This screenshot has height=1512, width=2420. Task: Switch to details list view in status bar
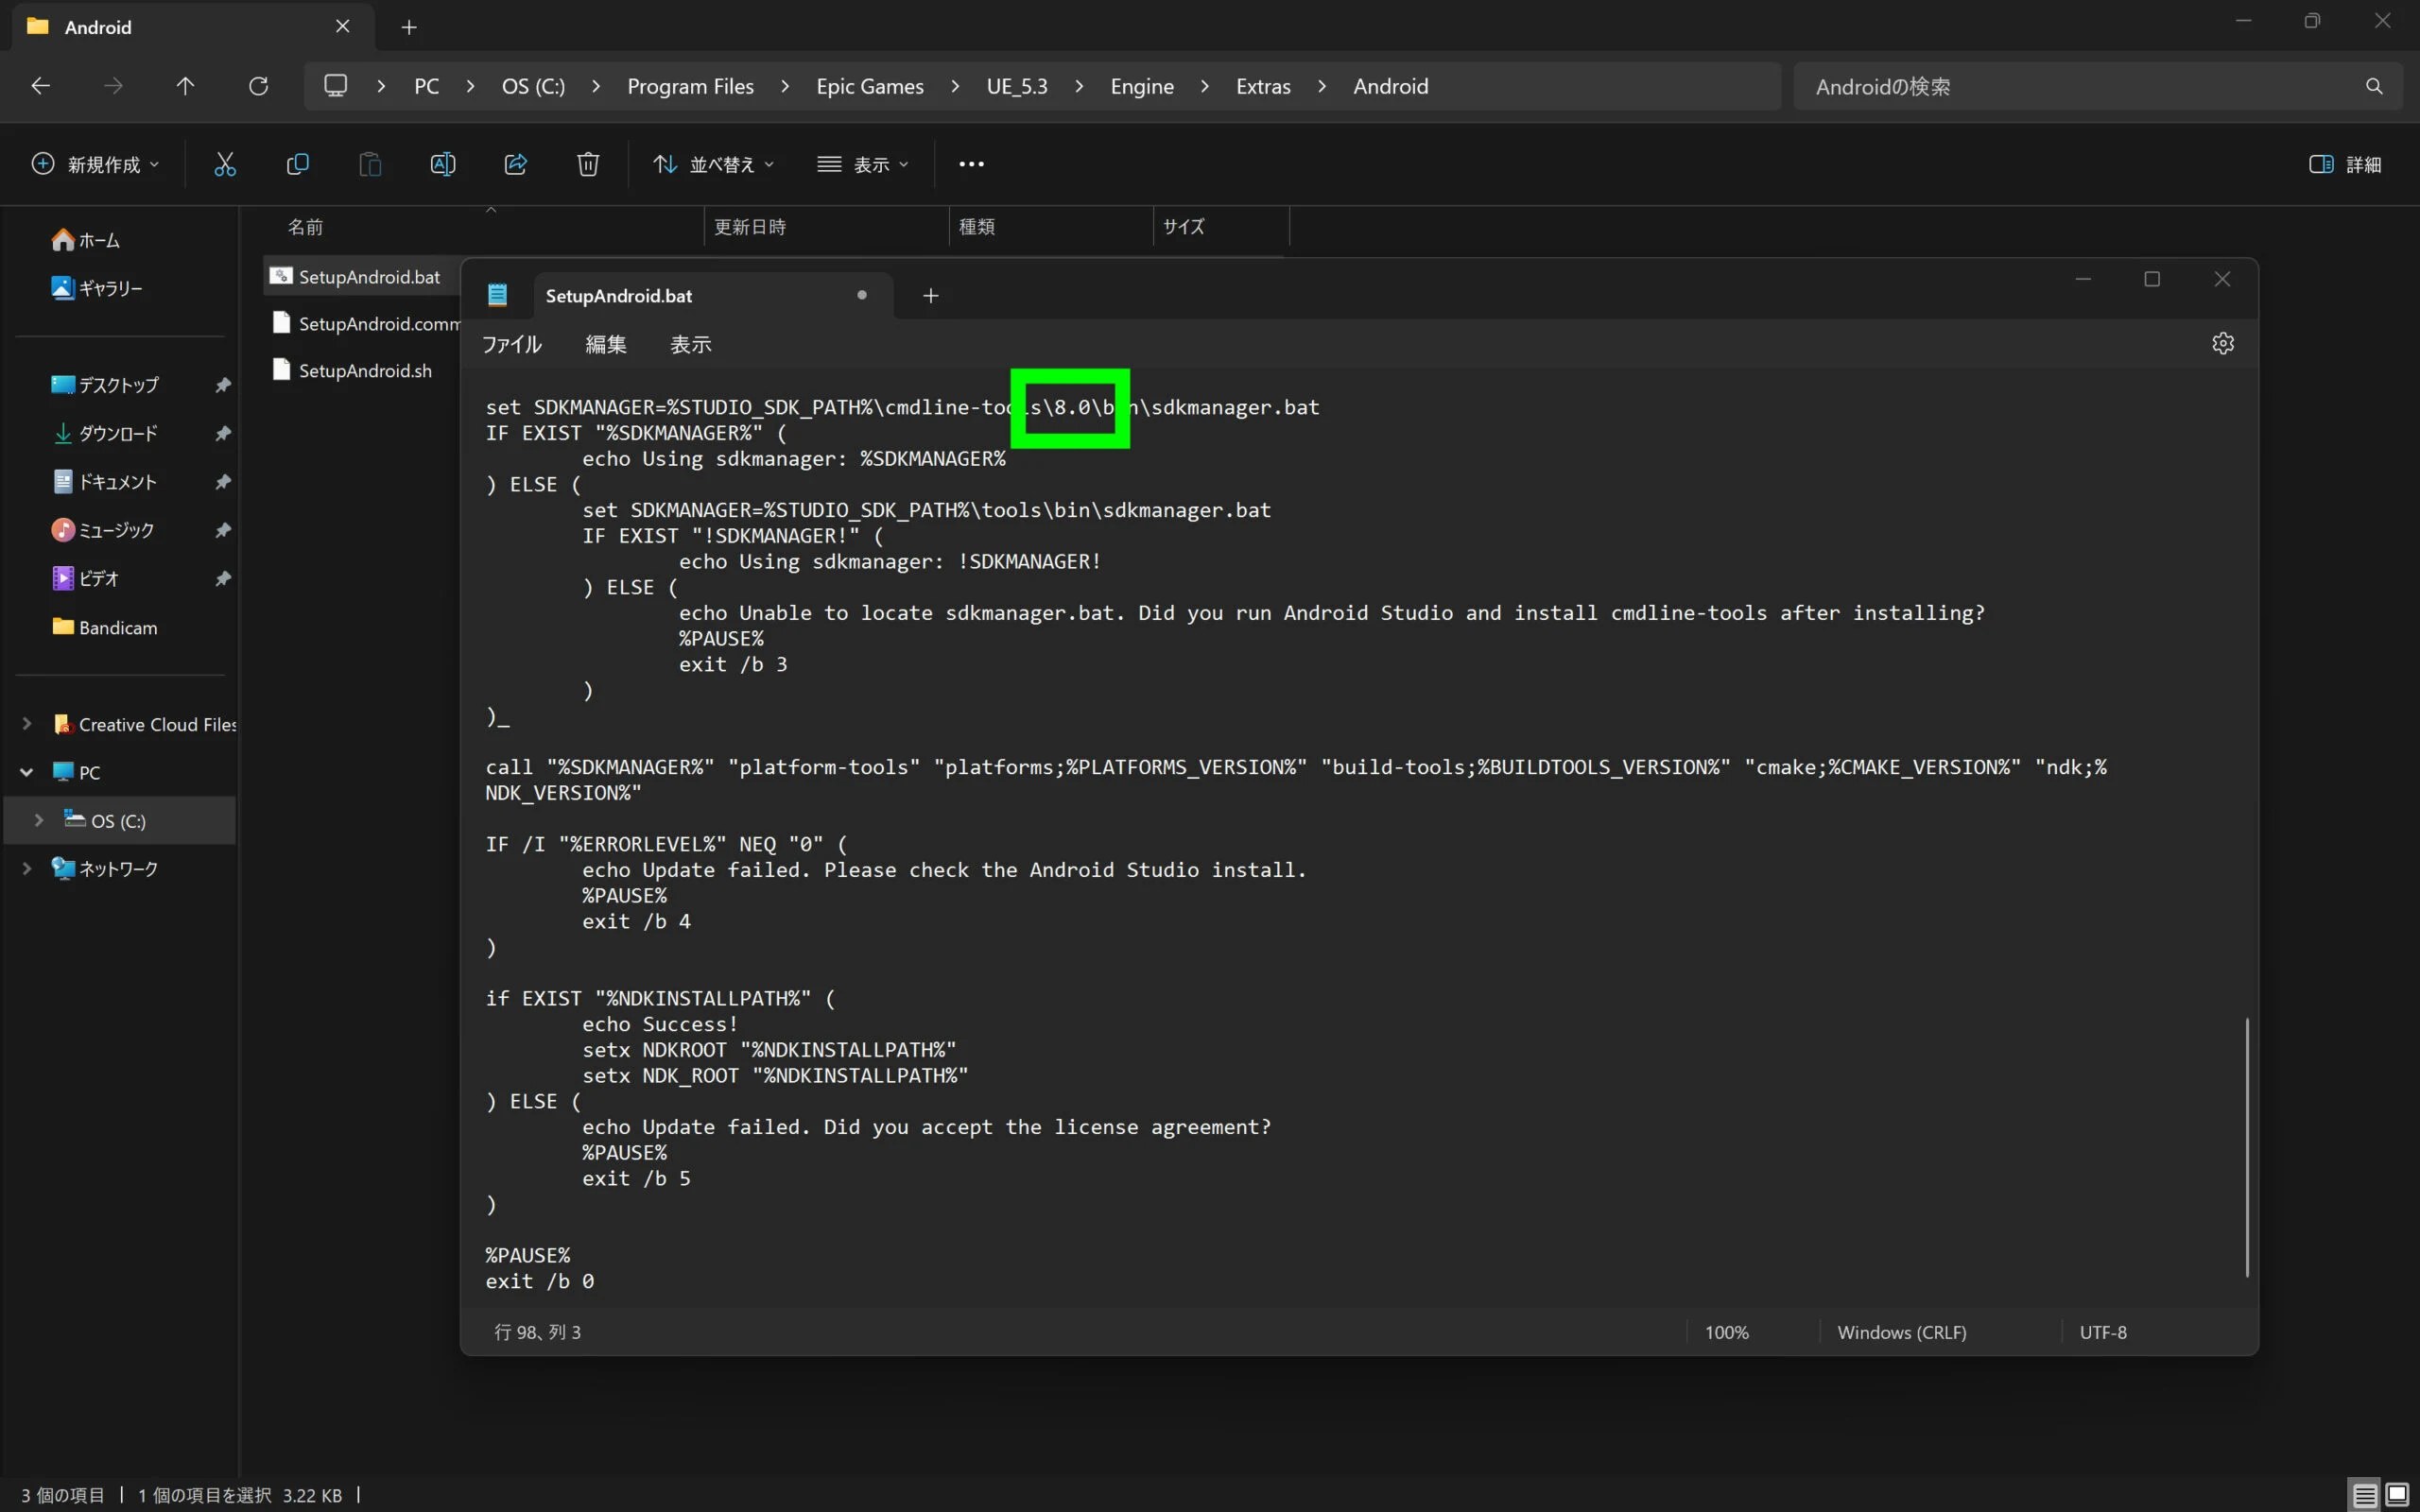pyautogui.click(x=2364, y=1495)
